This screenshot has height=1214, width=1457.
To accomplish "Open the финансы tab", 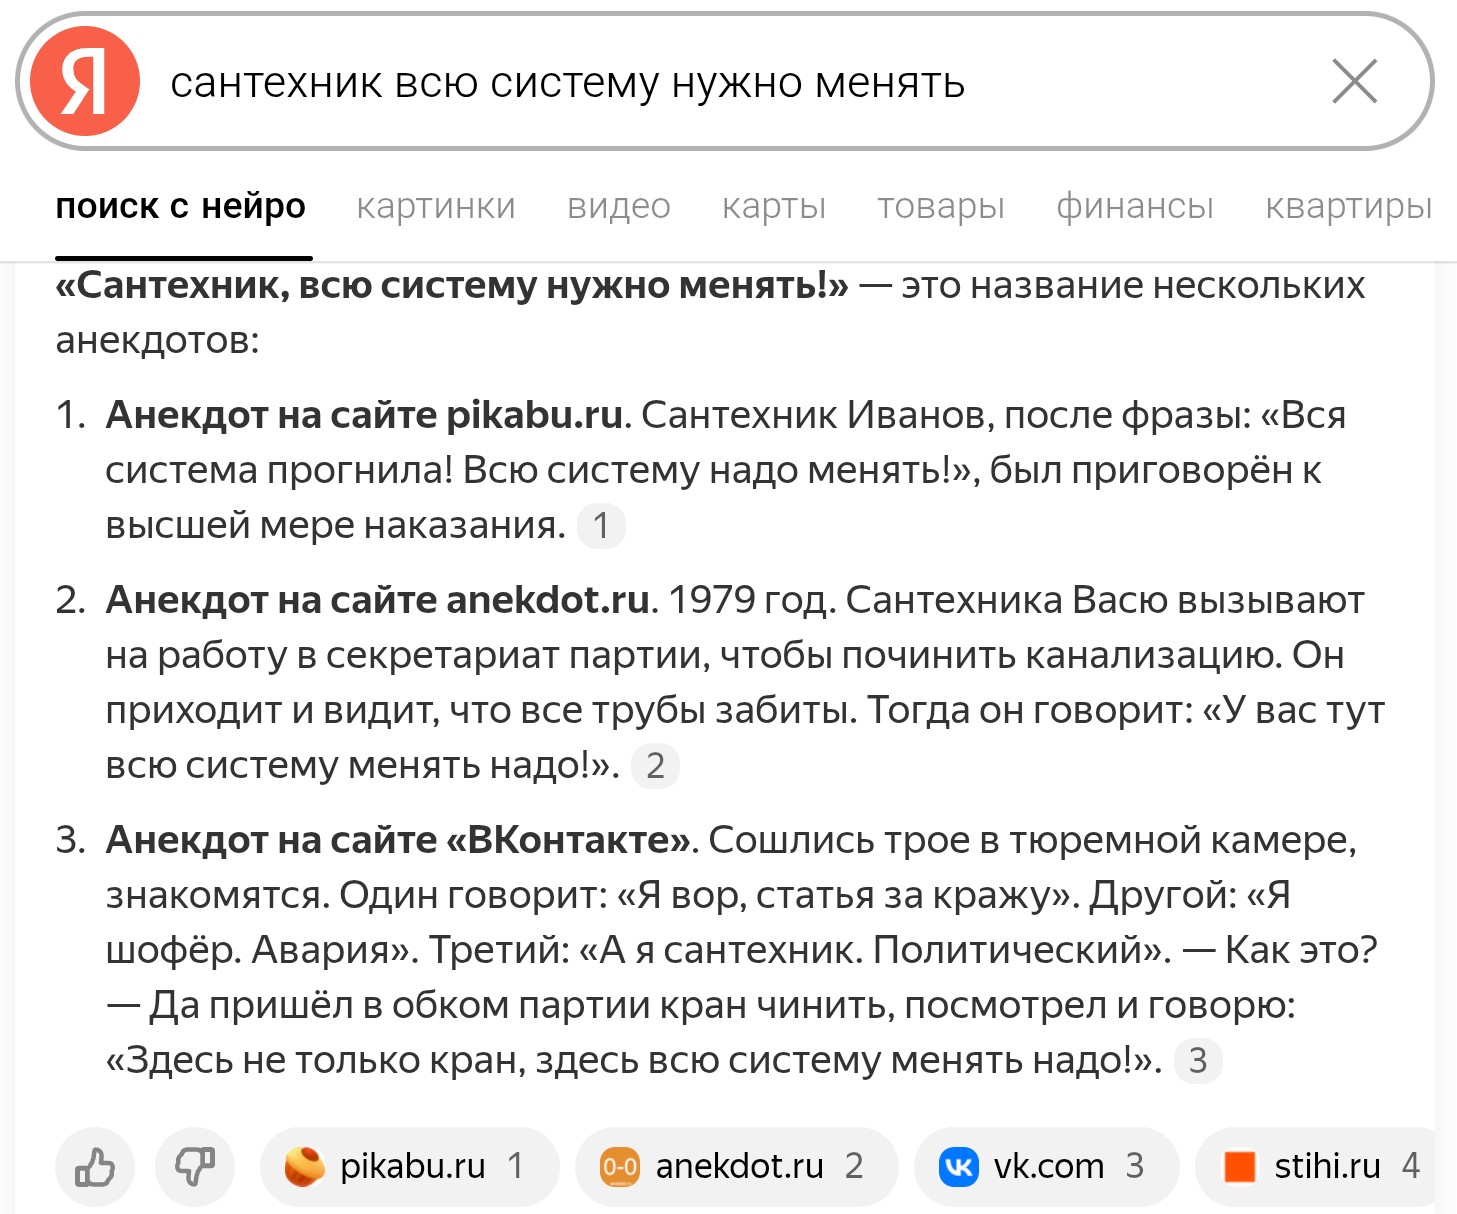I will point(1135,206).
